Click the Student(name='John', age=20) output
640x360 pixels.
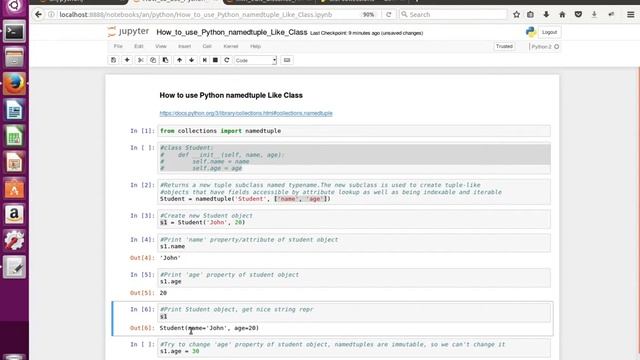click(209, 328)
